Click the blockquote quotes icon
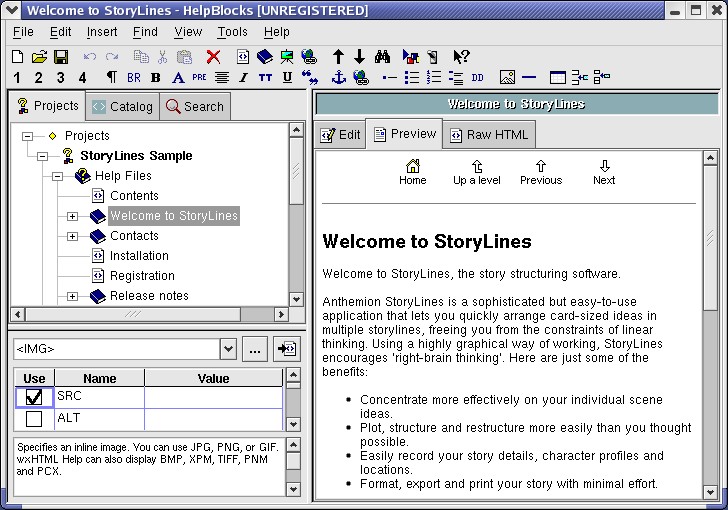This screenshot has height=510, width=728. click(310, 77)
